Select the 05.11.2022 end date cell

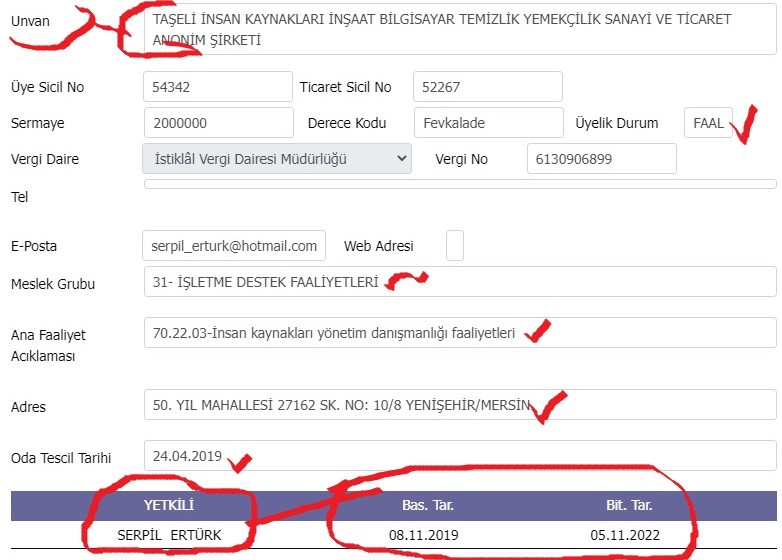pyautogui.click(x=625, y=535)
